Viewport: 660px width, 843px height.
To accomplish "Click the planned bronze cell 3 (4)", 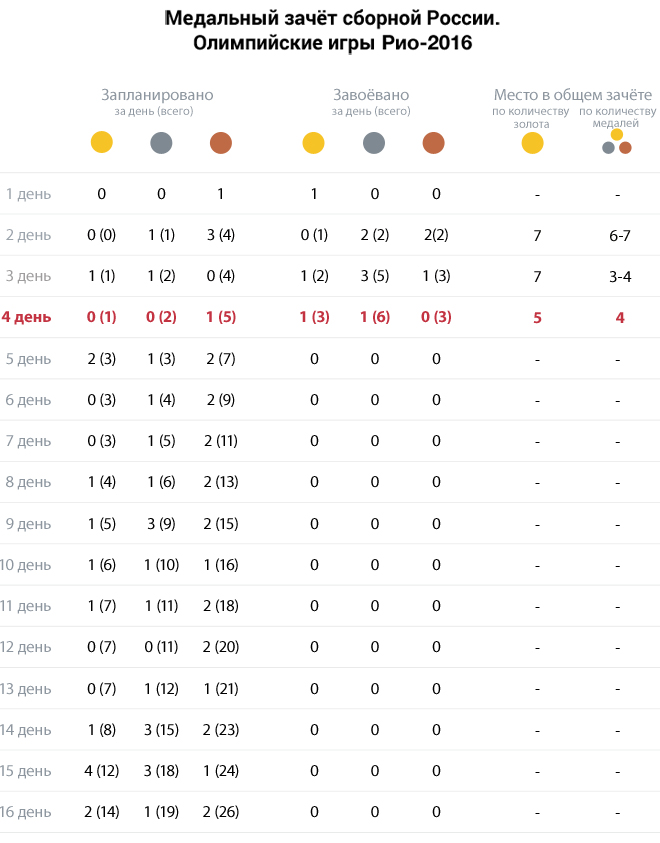I will 221,235.
